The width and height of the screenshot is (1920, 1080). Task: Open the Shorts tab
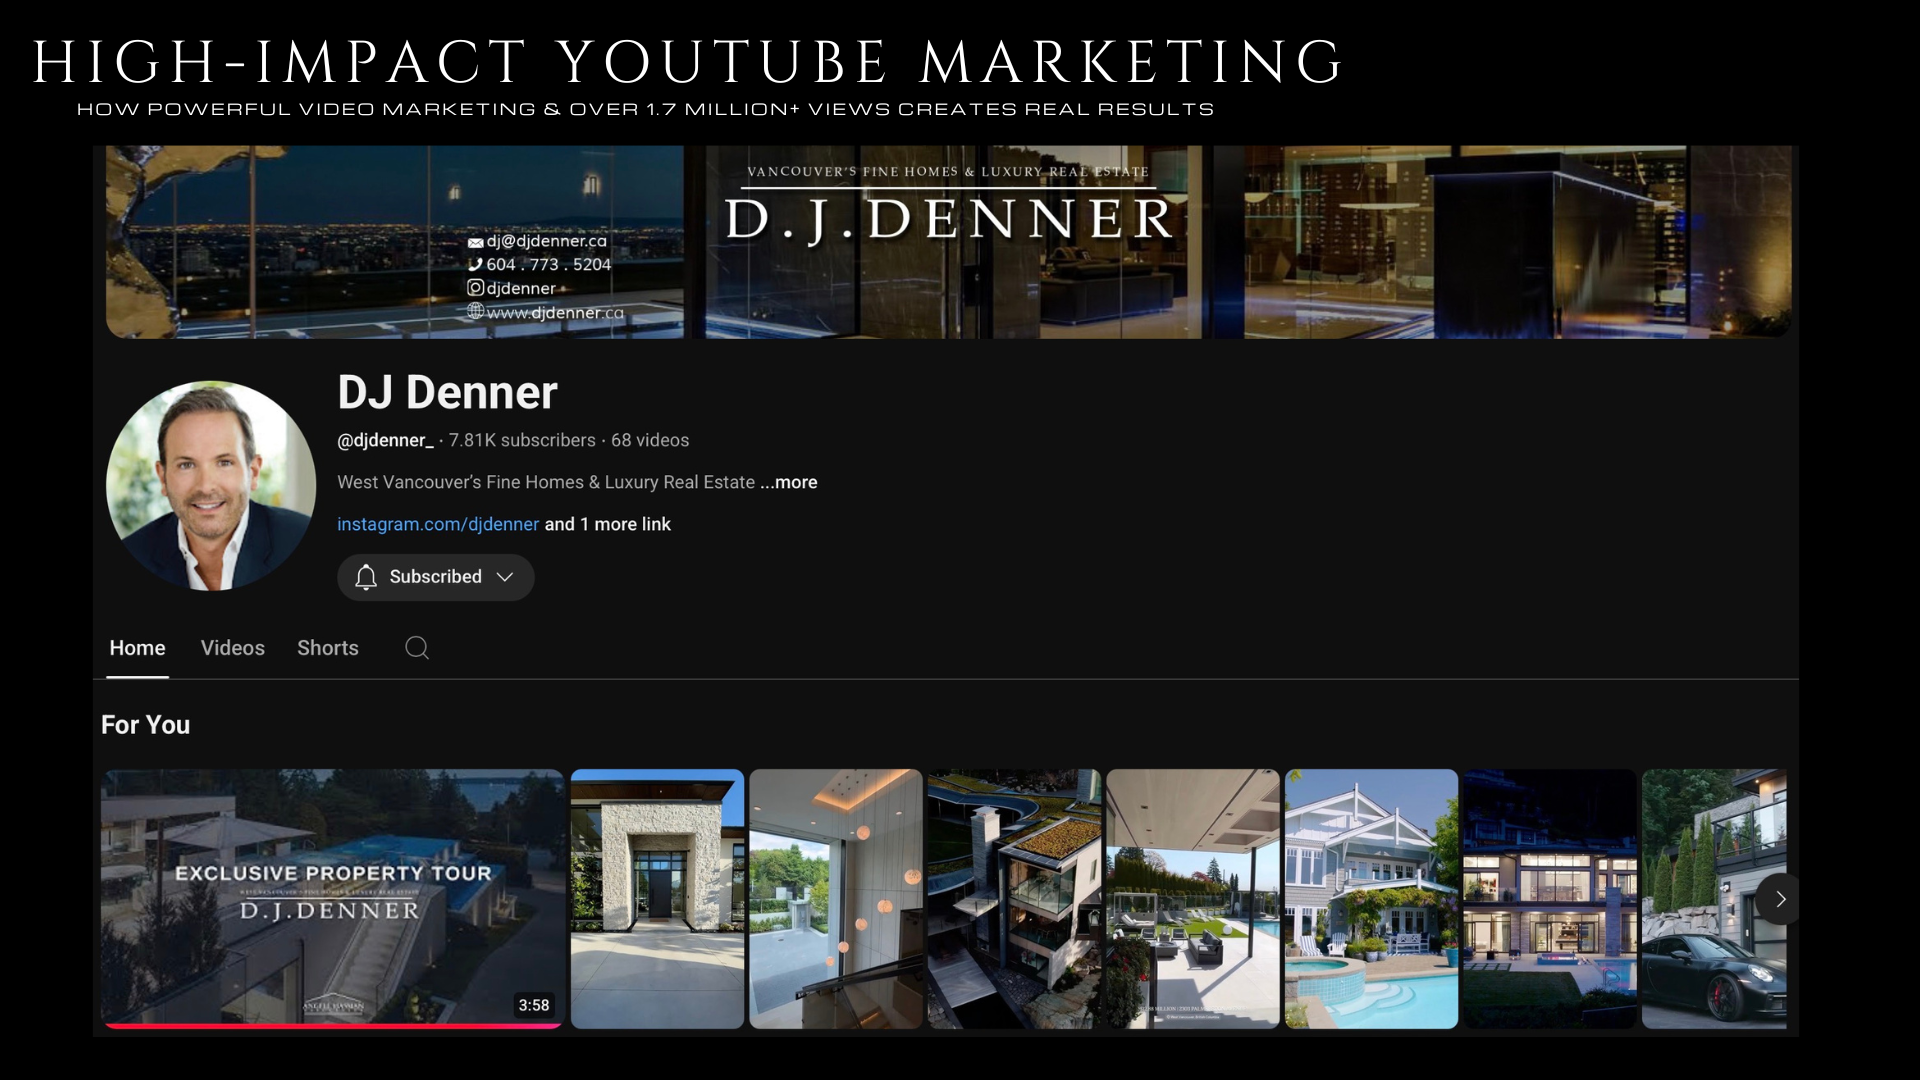pos(327,648)
